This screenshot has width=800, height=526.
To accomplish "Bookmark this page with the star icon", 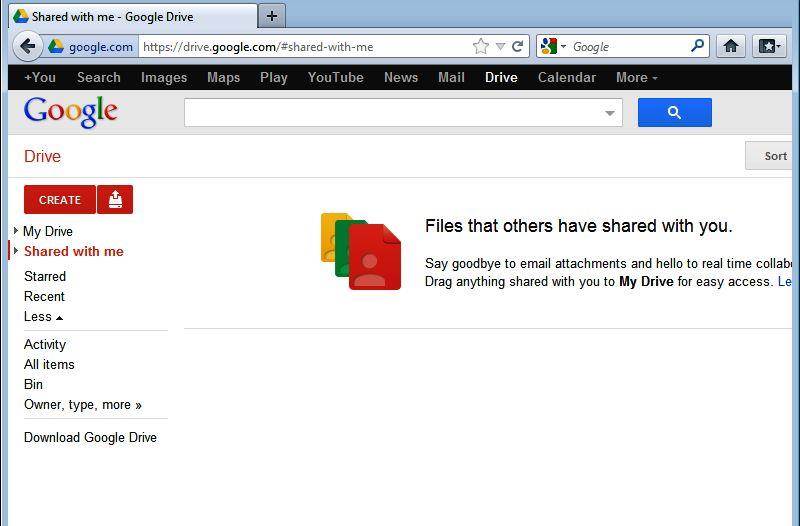I will [x=480, y=46].
